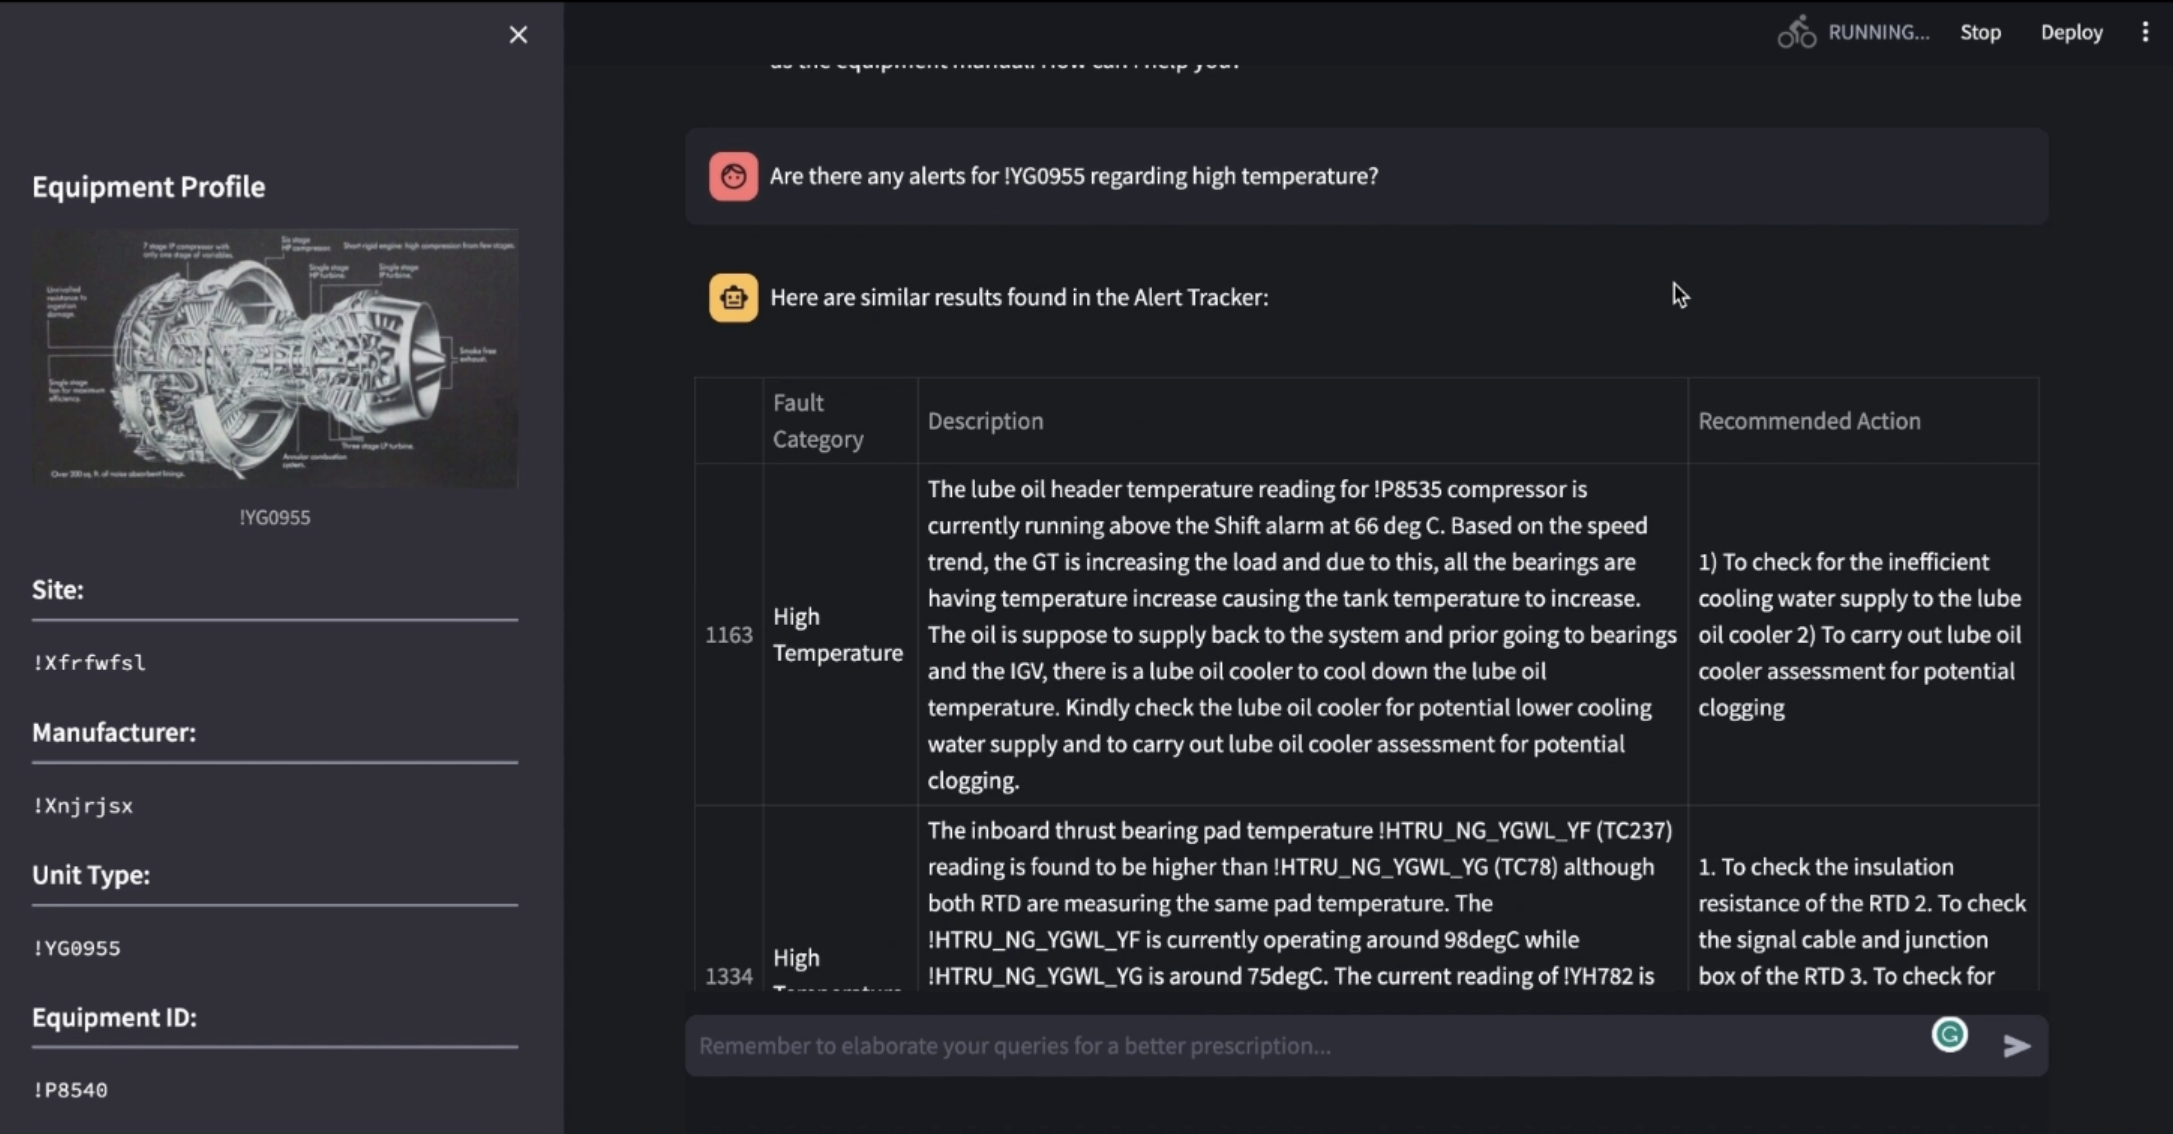Click the Fault Category column header
2173x1134 pixels.
pyautogui.click(x=818, y=421)
